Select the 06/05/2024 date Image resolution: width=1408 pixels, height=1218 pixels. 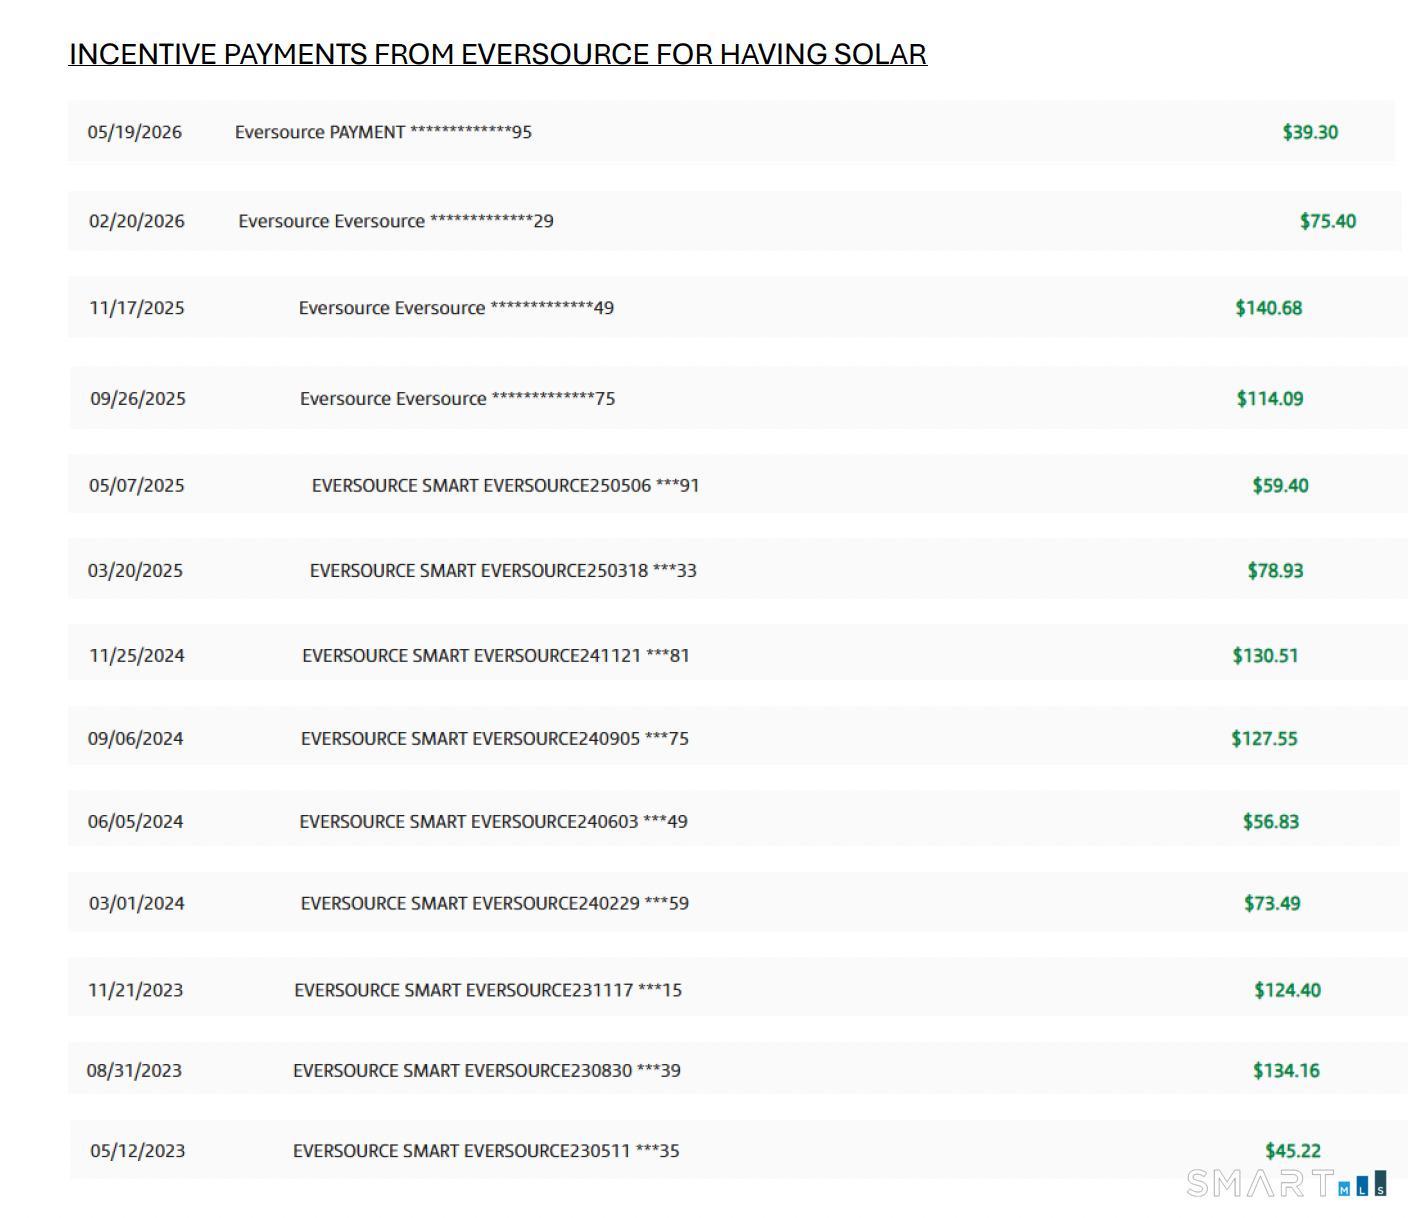[136, 822]
